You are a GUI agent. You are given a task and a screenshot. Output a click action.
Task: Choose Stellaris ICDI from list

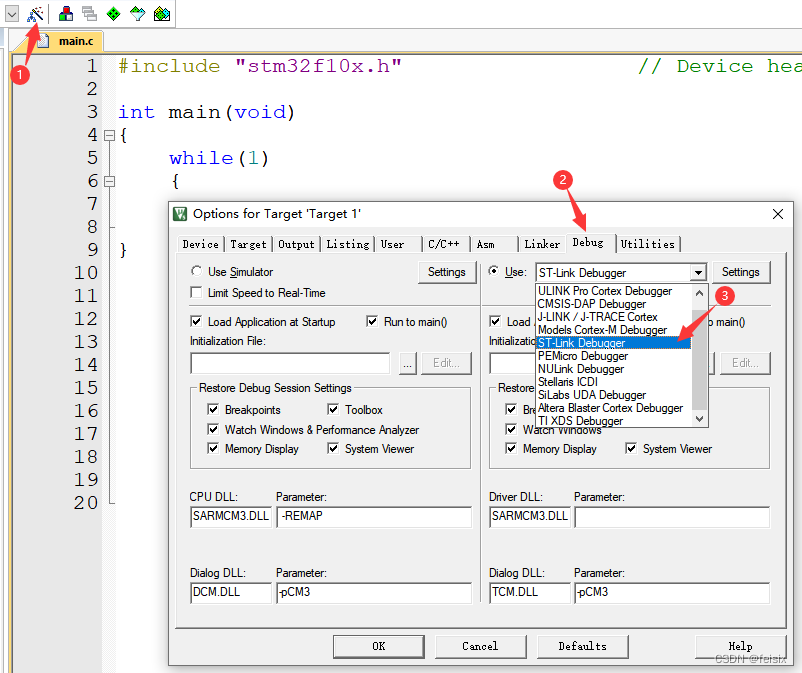click(613, 382)
